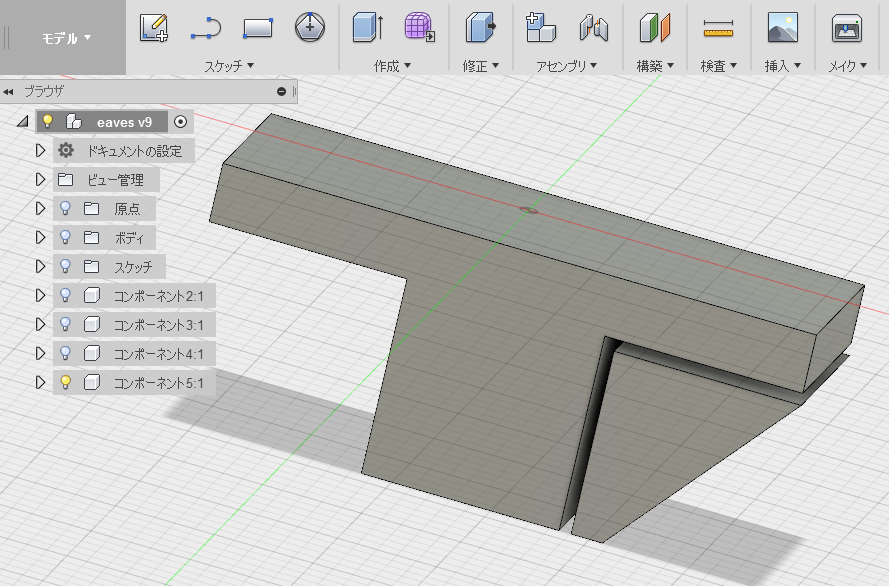Image resolution: width=889 pixels, height=586 pixels.
Task: Toggle visibility bulb of eaves v9
Action: (48, 121)
